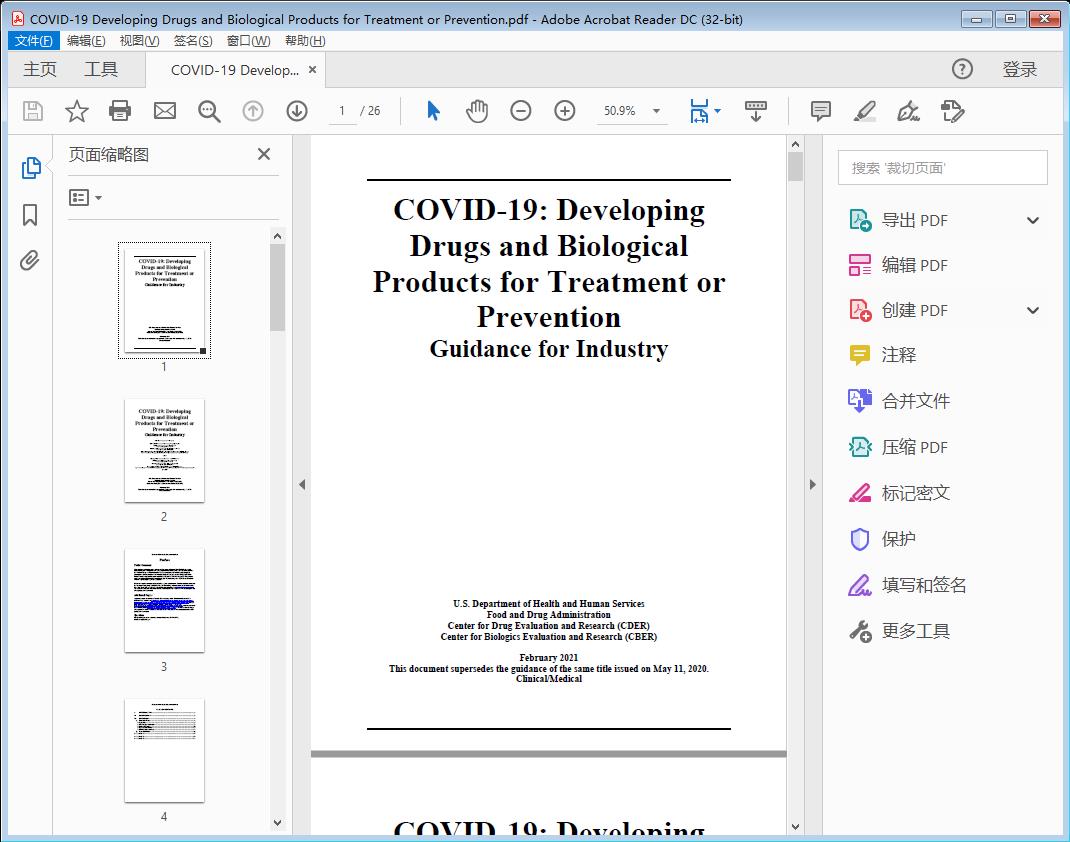Open the 导出 PDF panel icon
The width and height of the screenshot is (1070, 842).
tap(859, 219)
